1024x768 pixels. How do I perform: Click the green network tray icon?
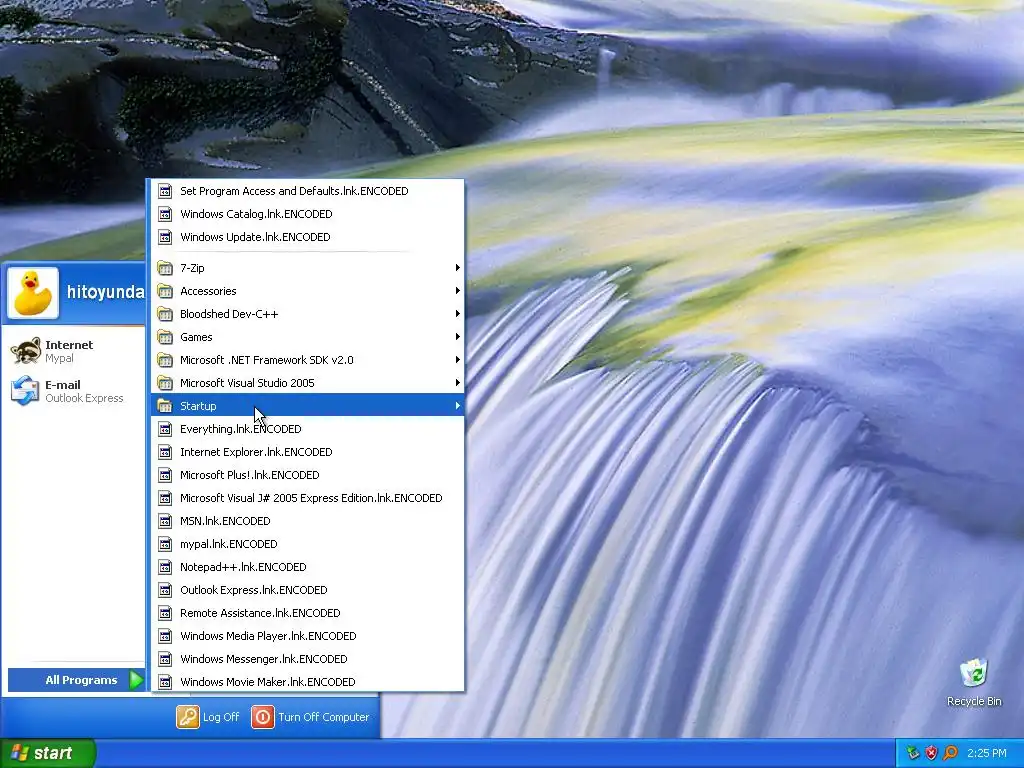point(912,753)
